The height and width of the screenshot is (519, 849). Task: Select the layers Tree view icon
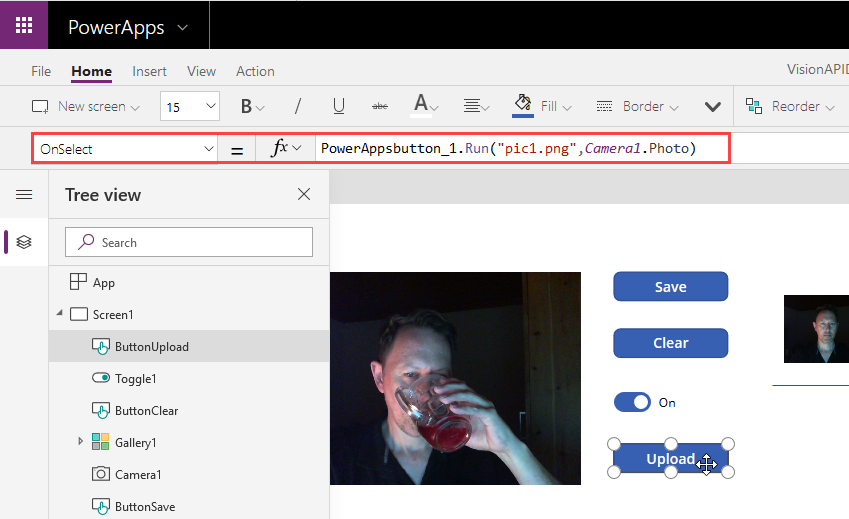click(24, 242)
